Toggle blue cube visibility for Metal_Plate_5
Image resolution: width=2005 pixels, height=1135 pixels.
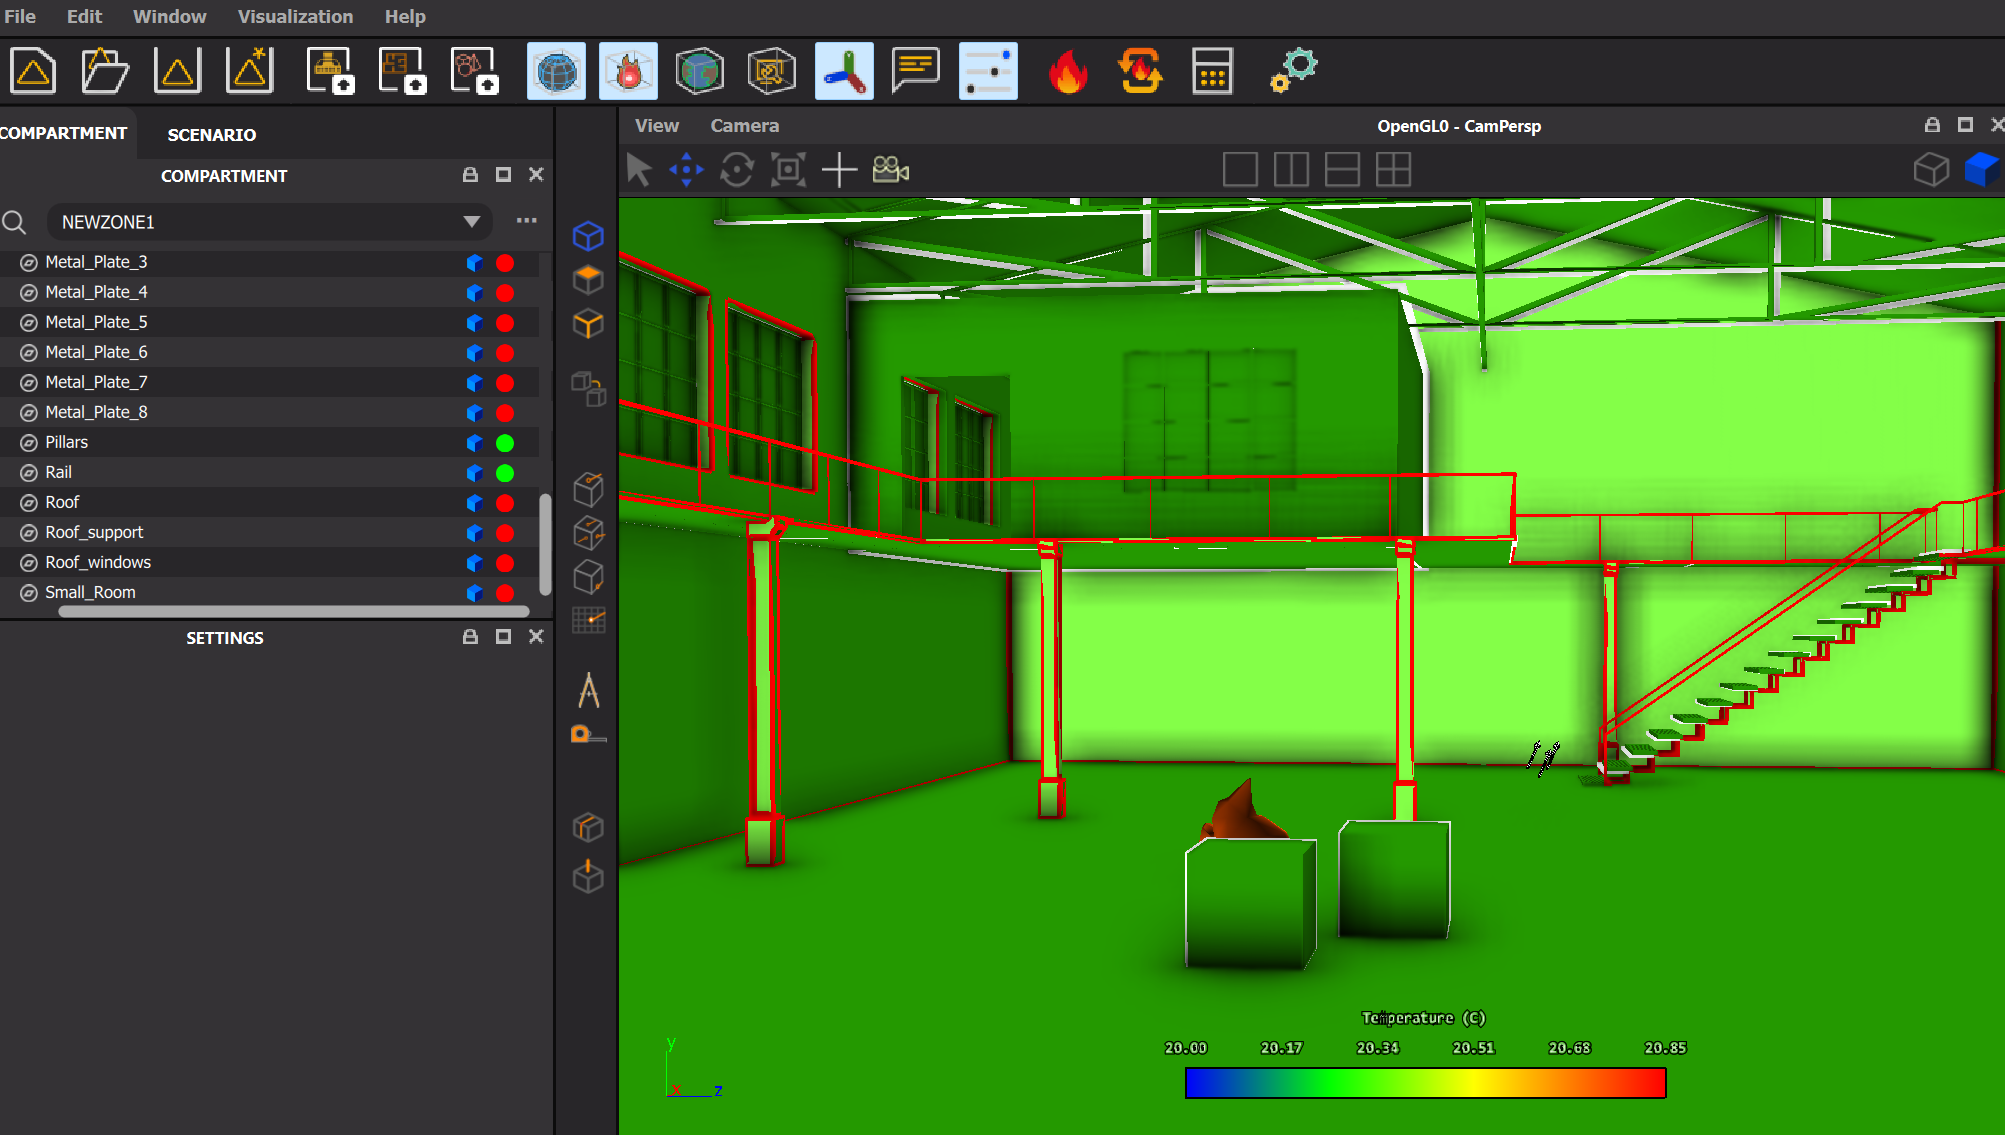click(475, 323)
